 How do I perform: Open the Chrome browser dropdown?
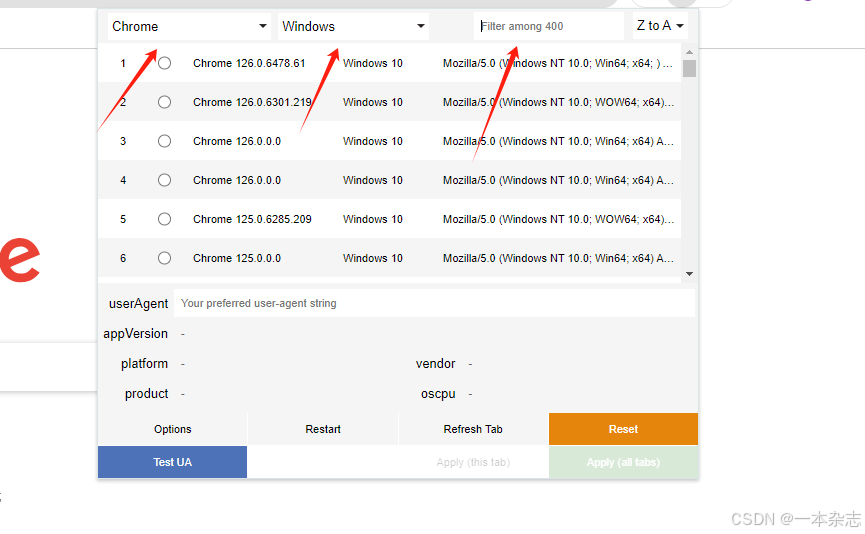(189, 26)
